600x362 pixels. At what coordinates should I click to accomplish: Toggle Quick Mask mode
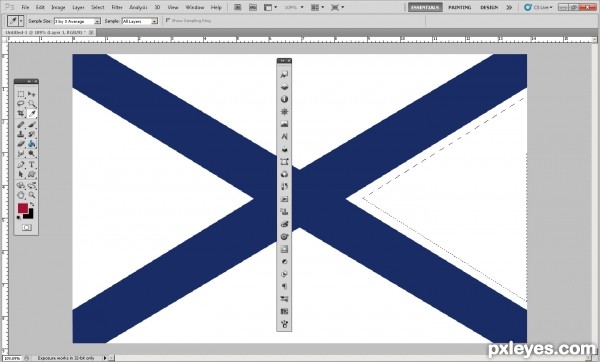pos(26,228)
